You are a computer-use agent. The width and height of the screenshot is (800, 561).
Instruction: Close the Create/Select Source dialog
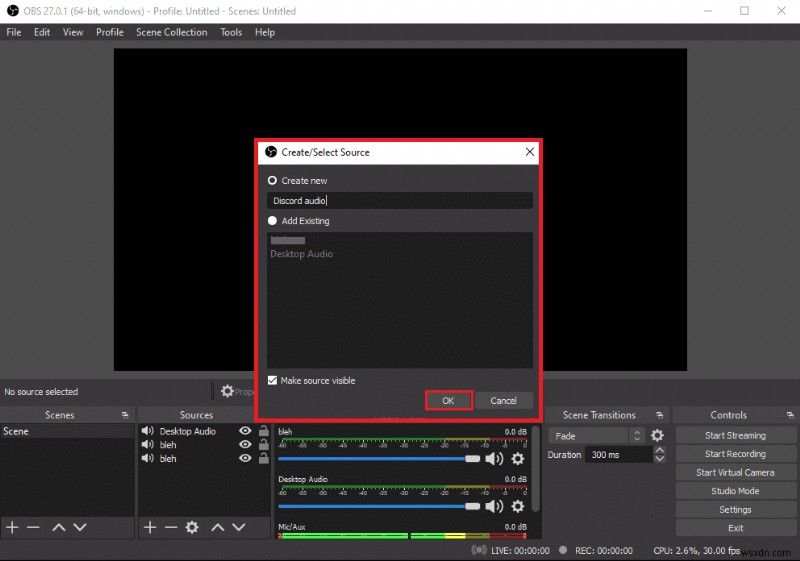click(530, 152)
